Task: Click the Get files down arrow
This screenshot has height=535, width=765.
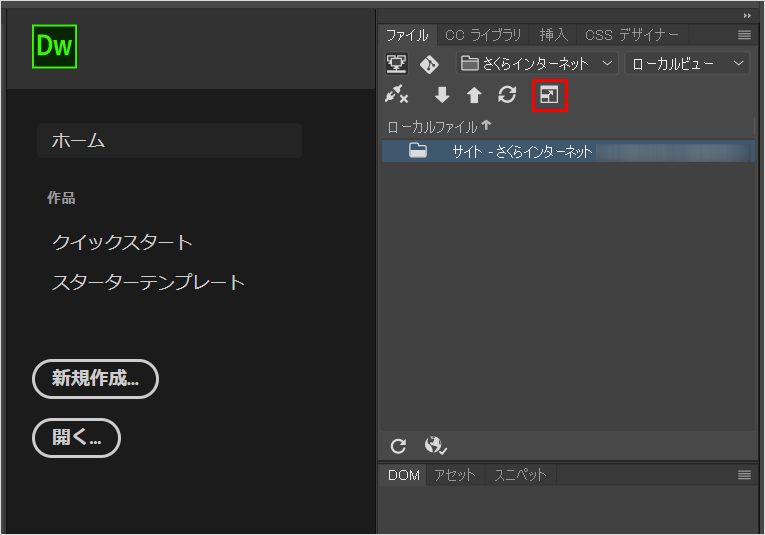Action: point(441,96)
